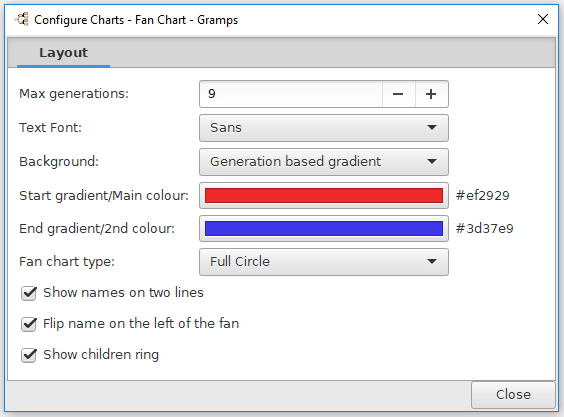Click the End gradient/2nd colour label

tap(97, 229)
